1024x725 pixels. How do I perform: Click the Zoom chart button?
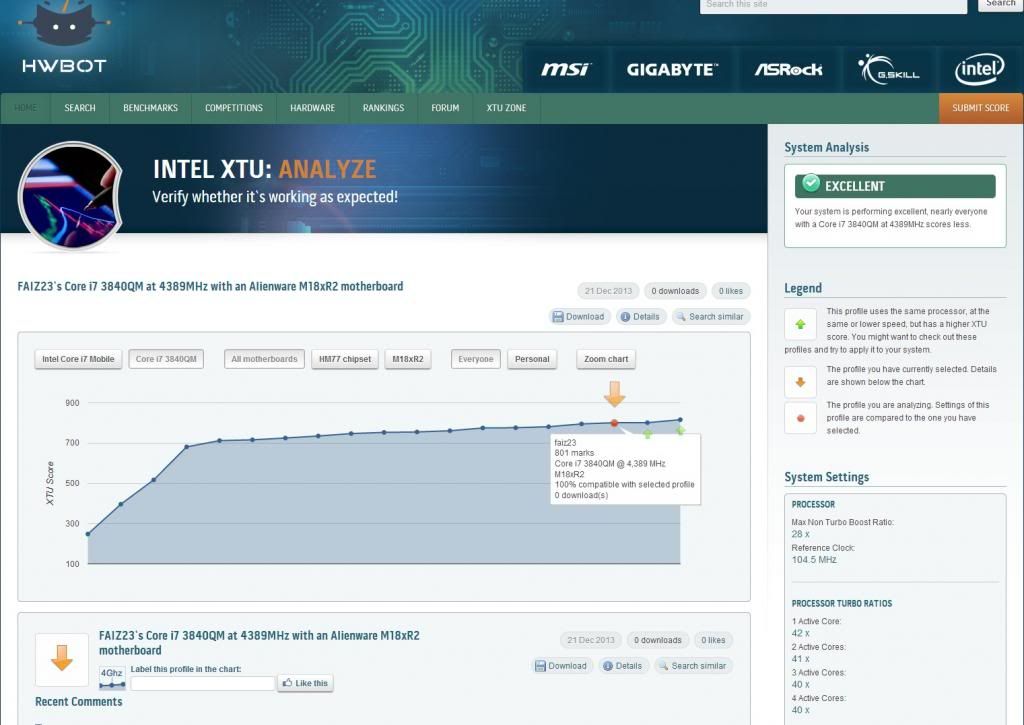pos(606,359)
